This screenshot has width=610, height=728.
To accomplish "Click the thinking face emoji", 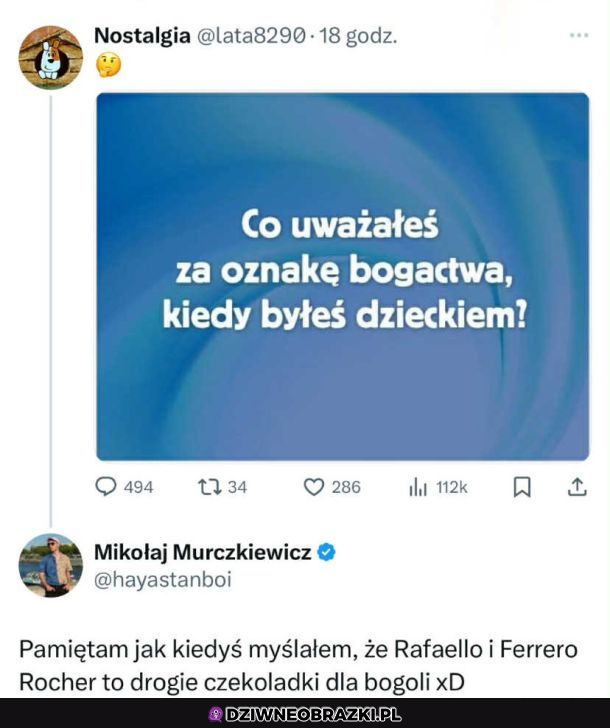I will [x=108, y=65].
